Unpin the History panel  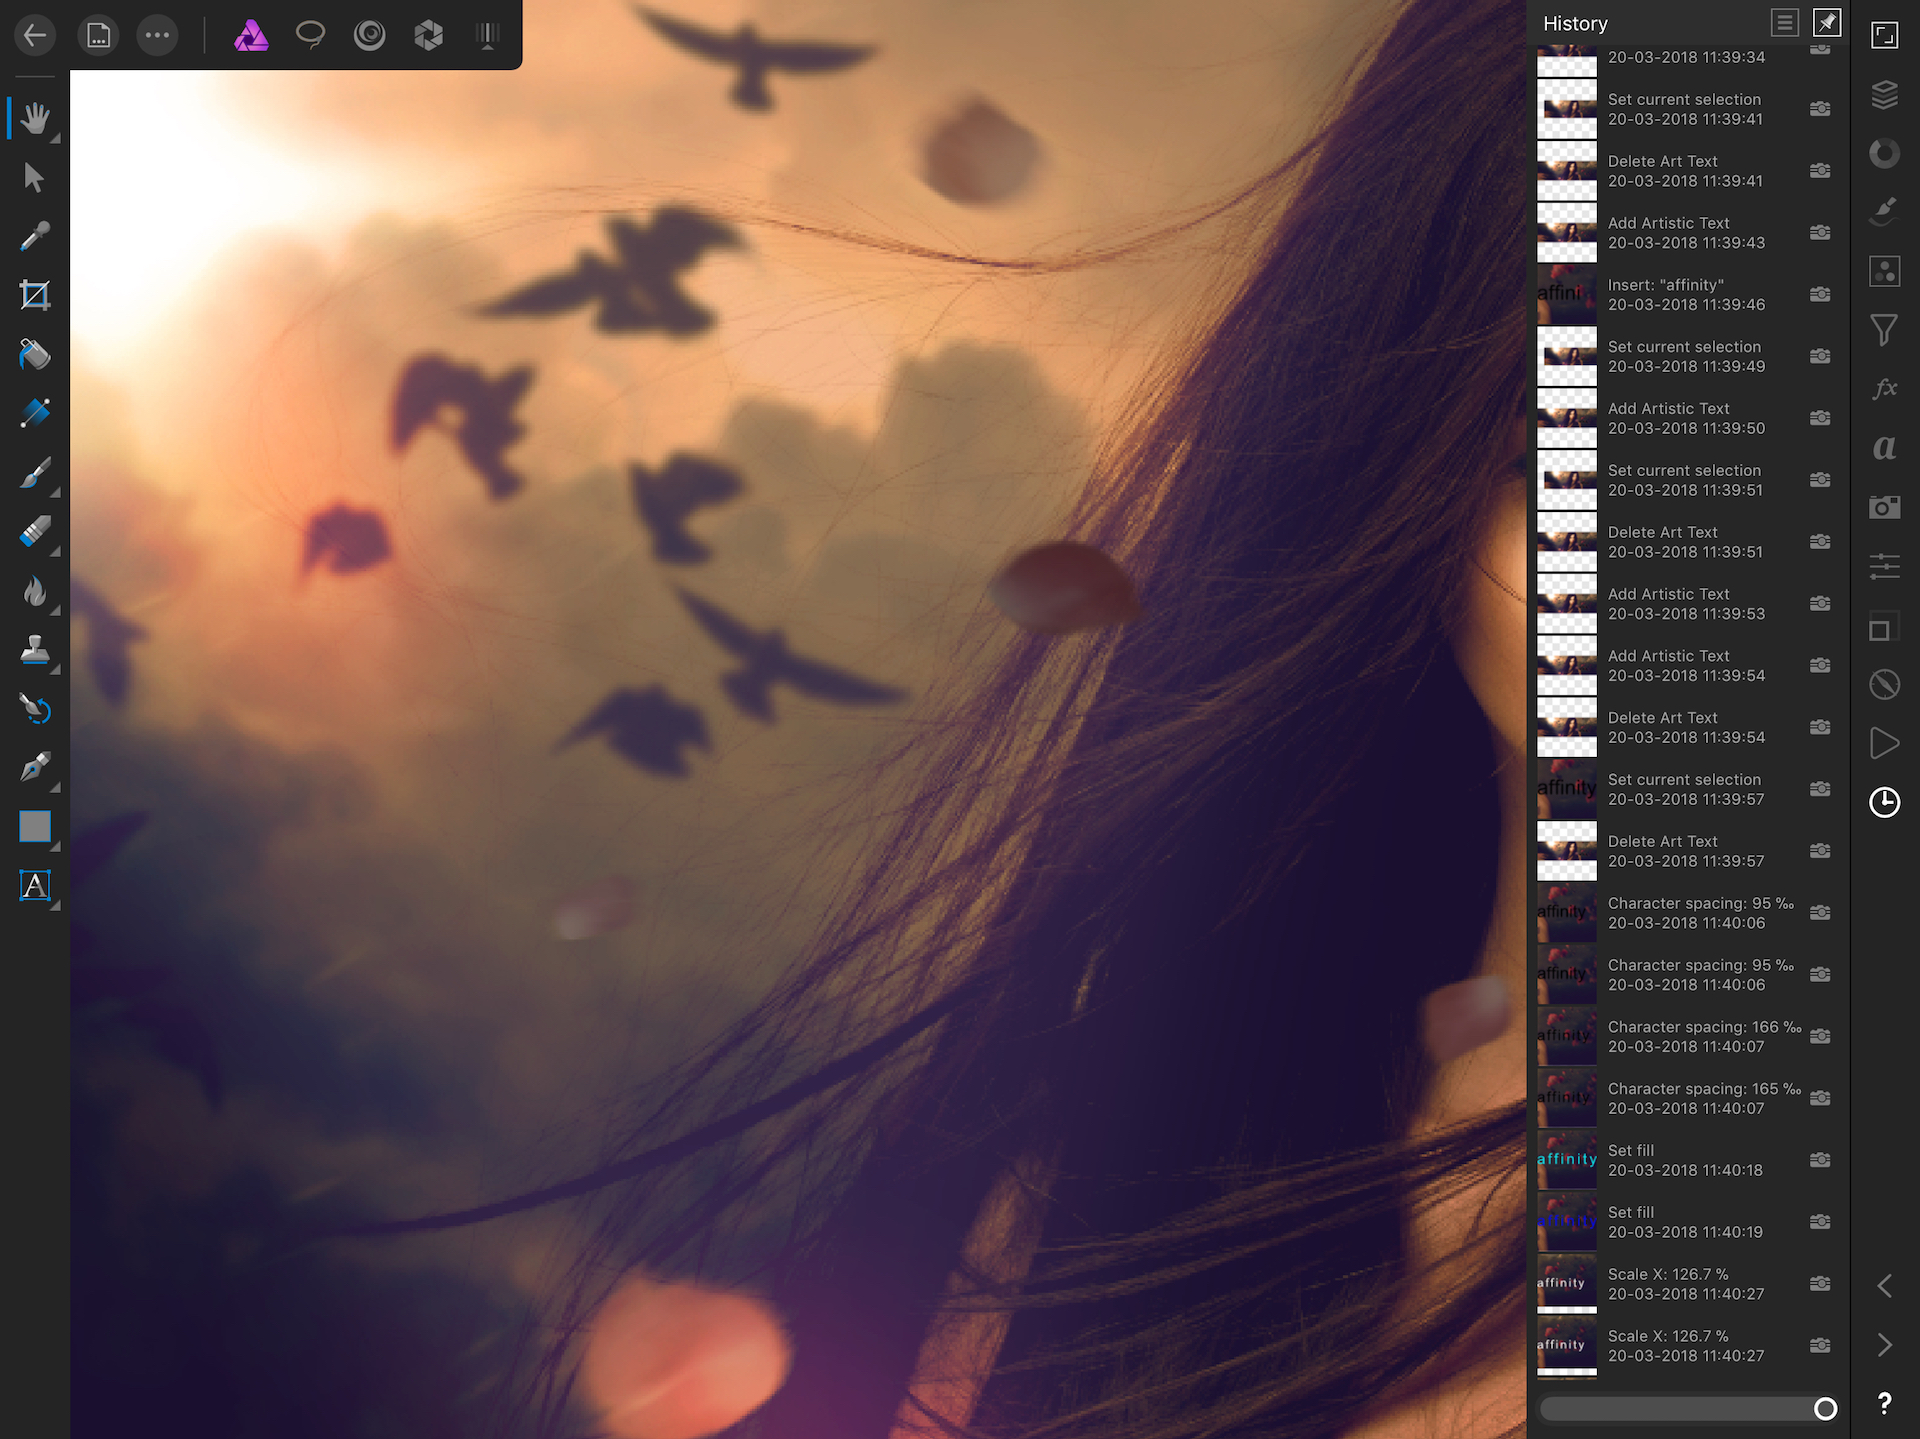(x=1827, y=23)
